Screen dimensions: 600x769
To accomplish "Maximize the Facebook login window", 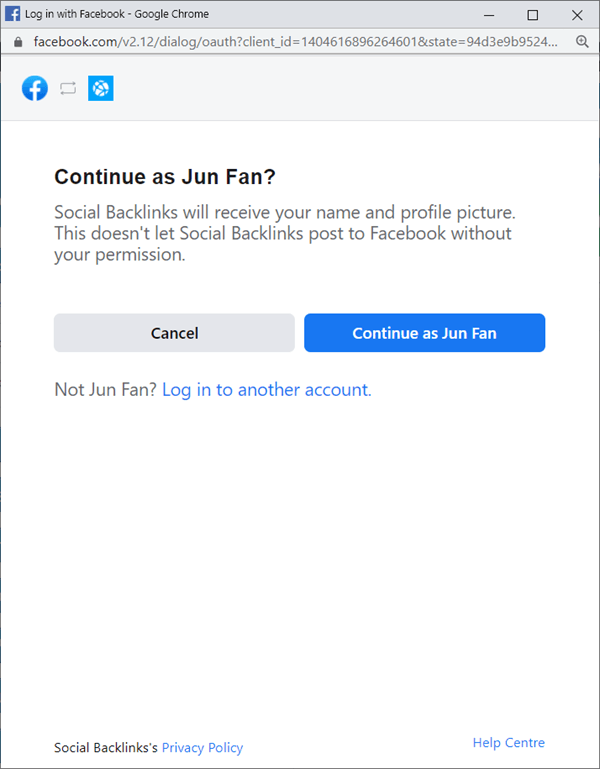I will point(533,14).
